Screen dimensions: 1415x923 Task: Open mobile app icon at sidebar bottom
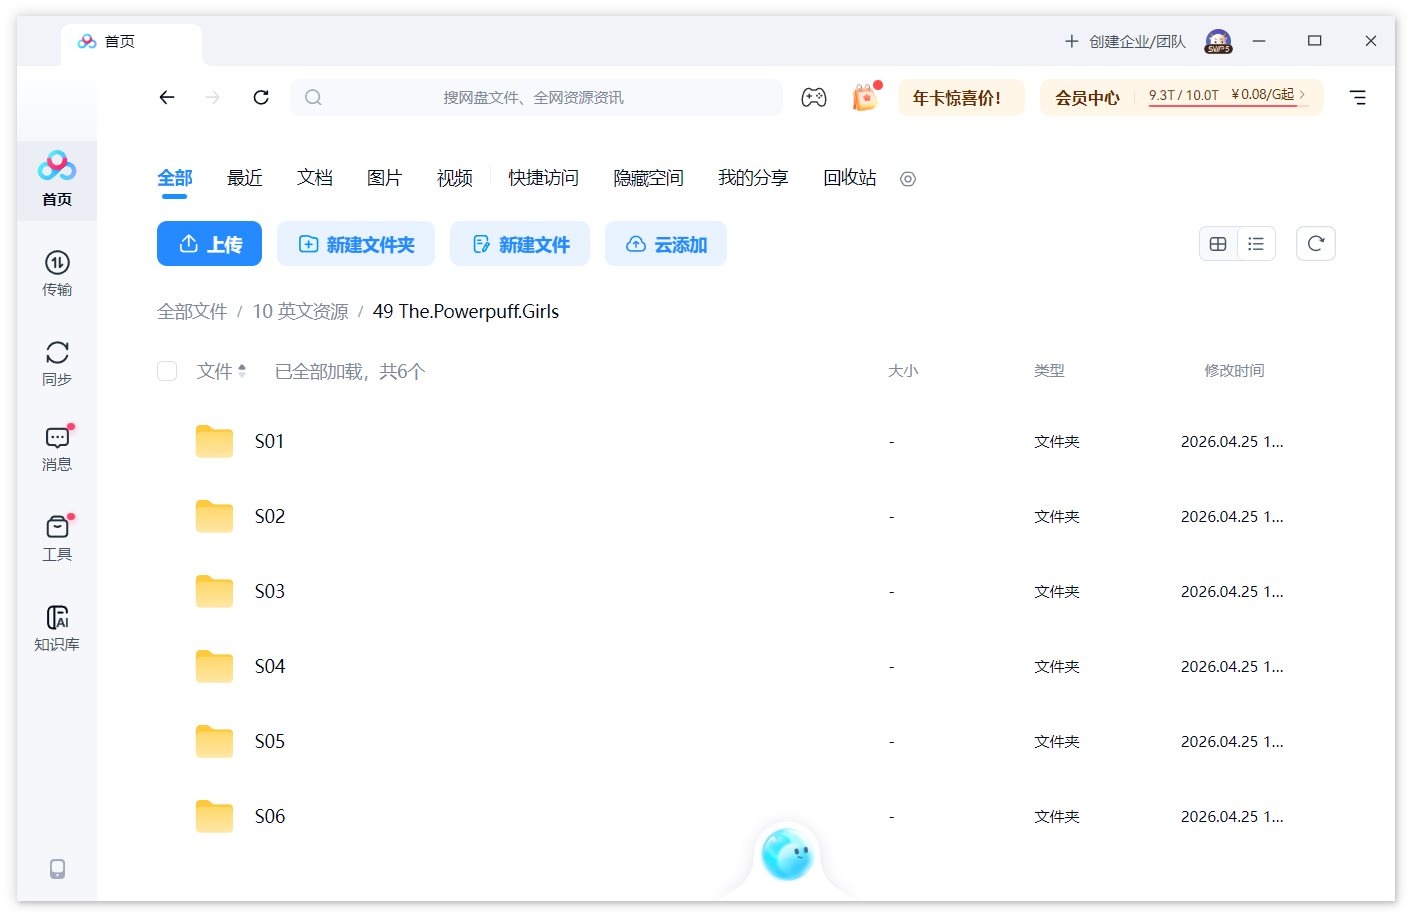pos(57,870)
